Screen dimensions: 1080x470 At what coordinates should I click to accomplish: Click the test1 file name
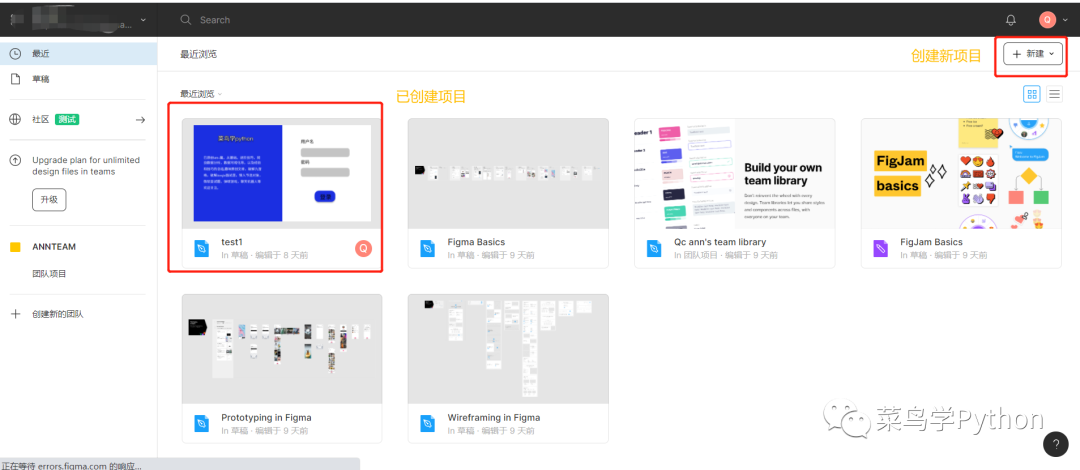[x=233, y=242]
